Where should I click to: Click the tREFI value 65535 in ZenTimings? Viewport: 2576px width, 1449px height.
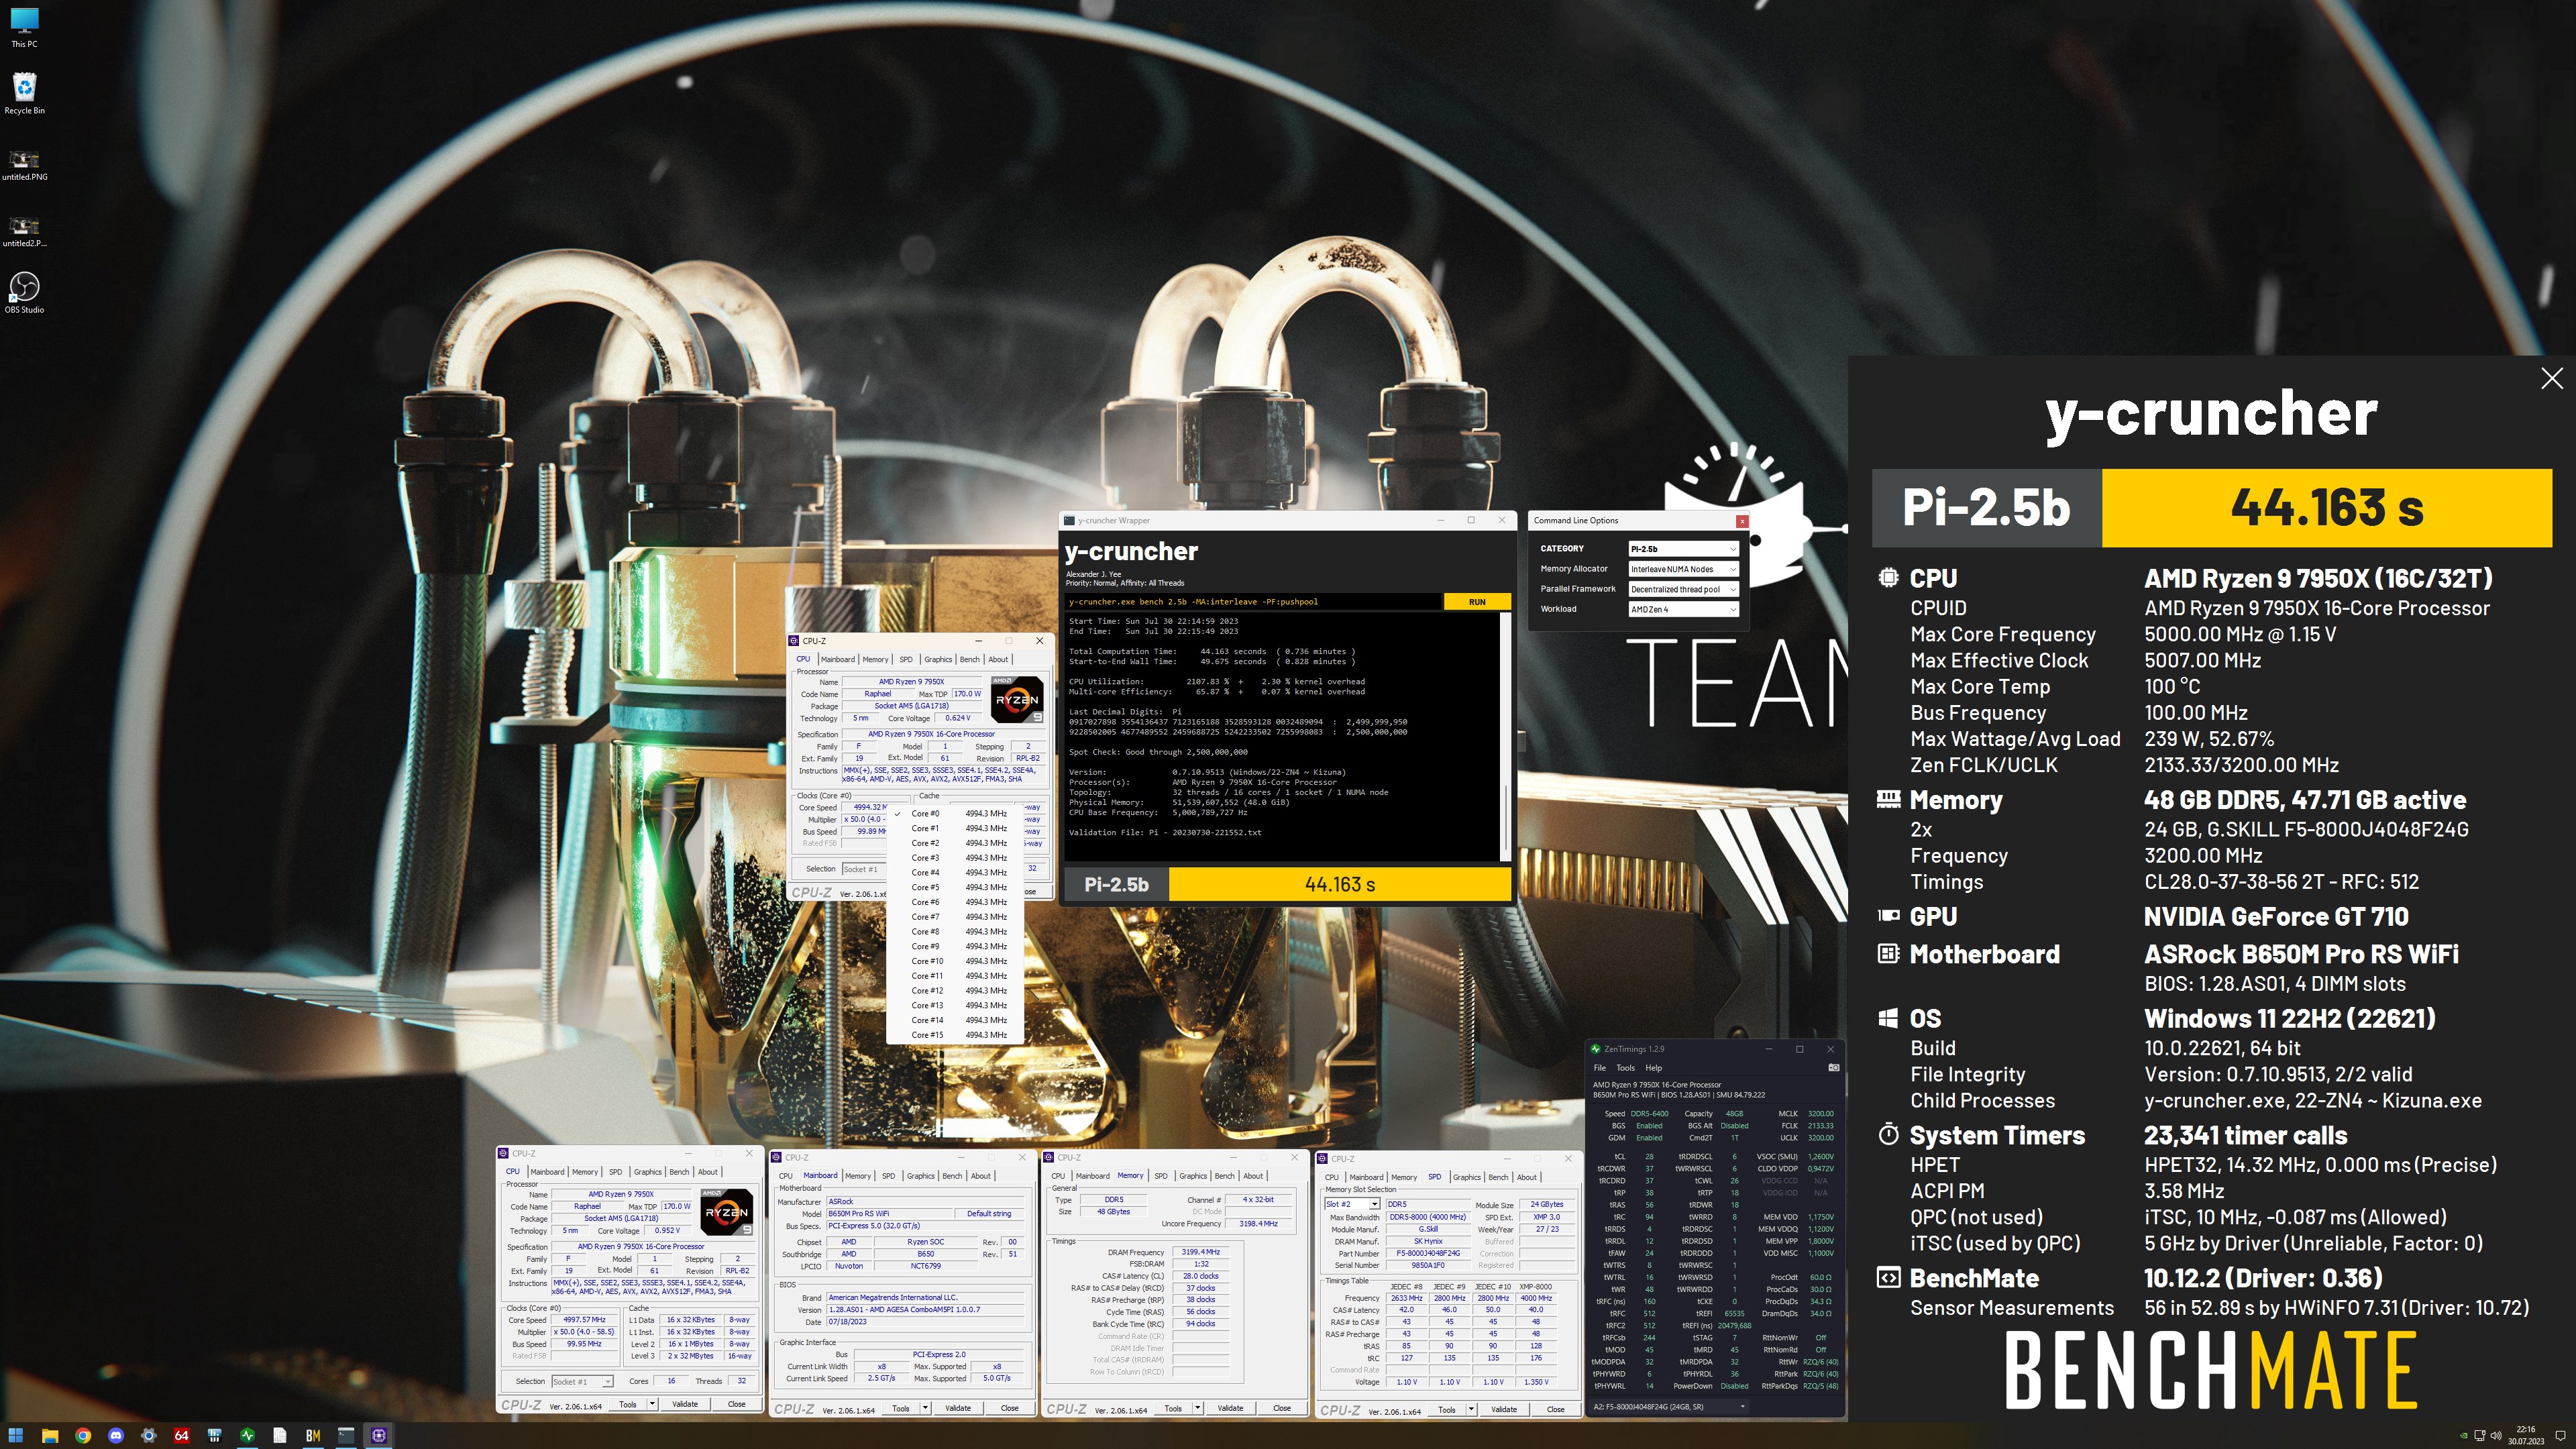(1734, 1314)
